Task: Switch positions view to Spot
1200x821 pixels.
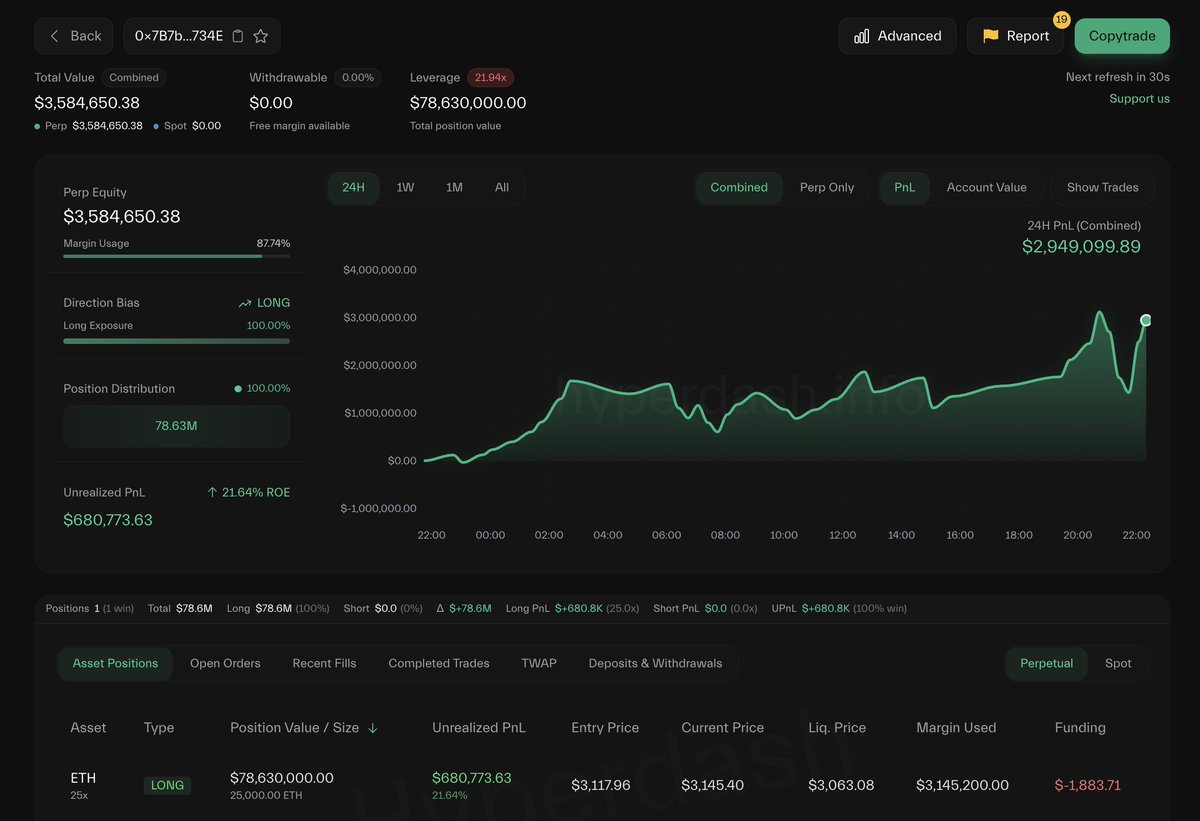Action: click(1118, 663)
